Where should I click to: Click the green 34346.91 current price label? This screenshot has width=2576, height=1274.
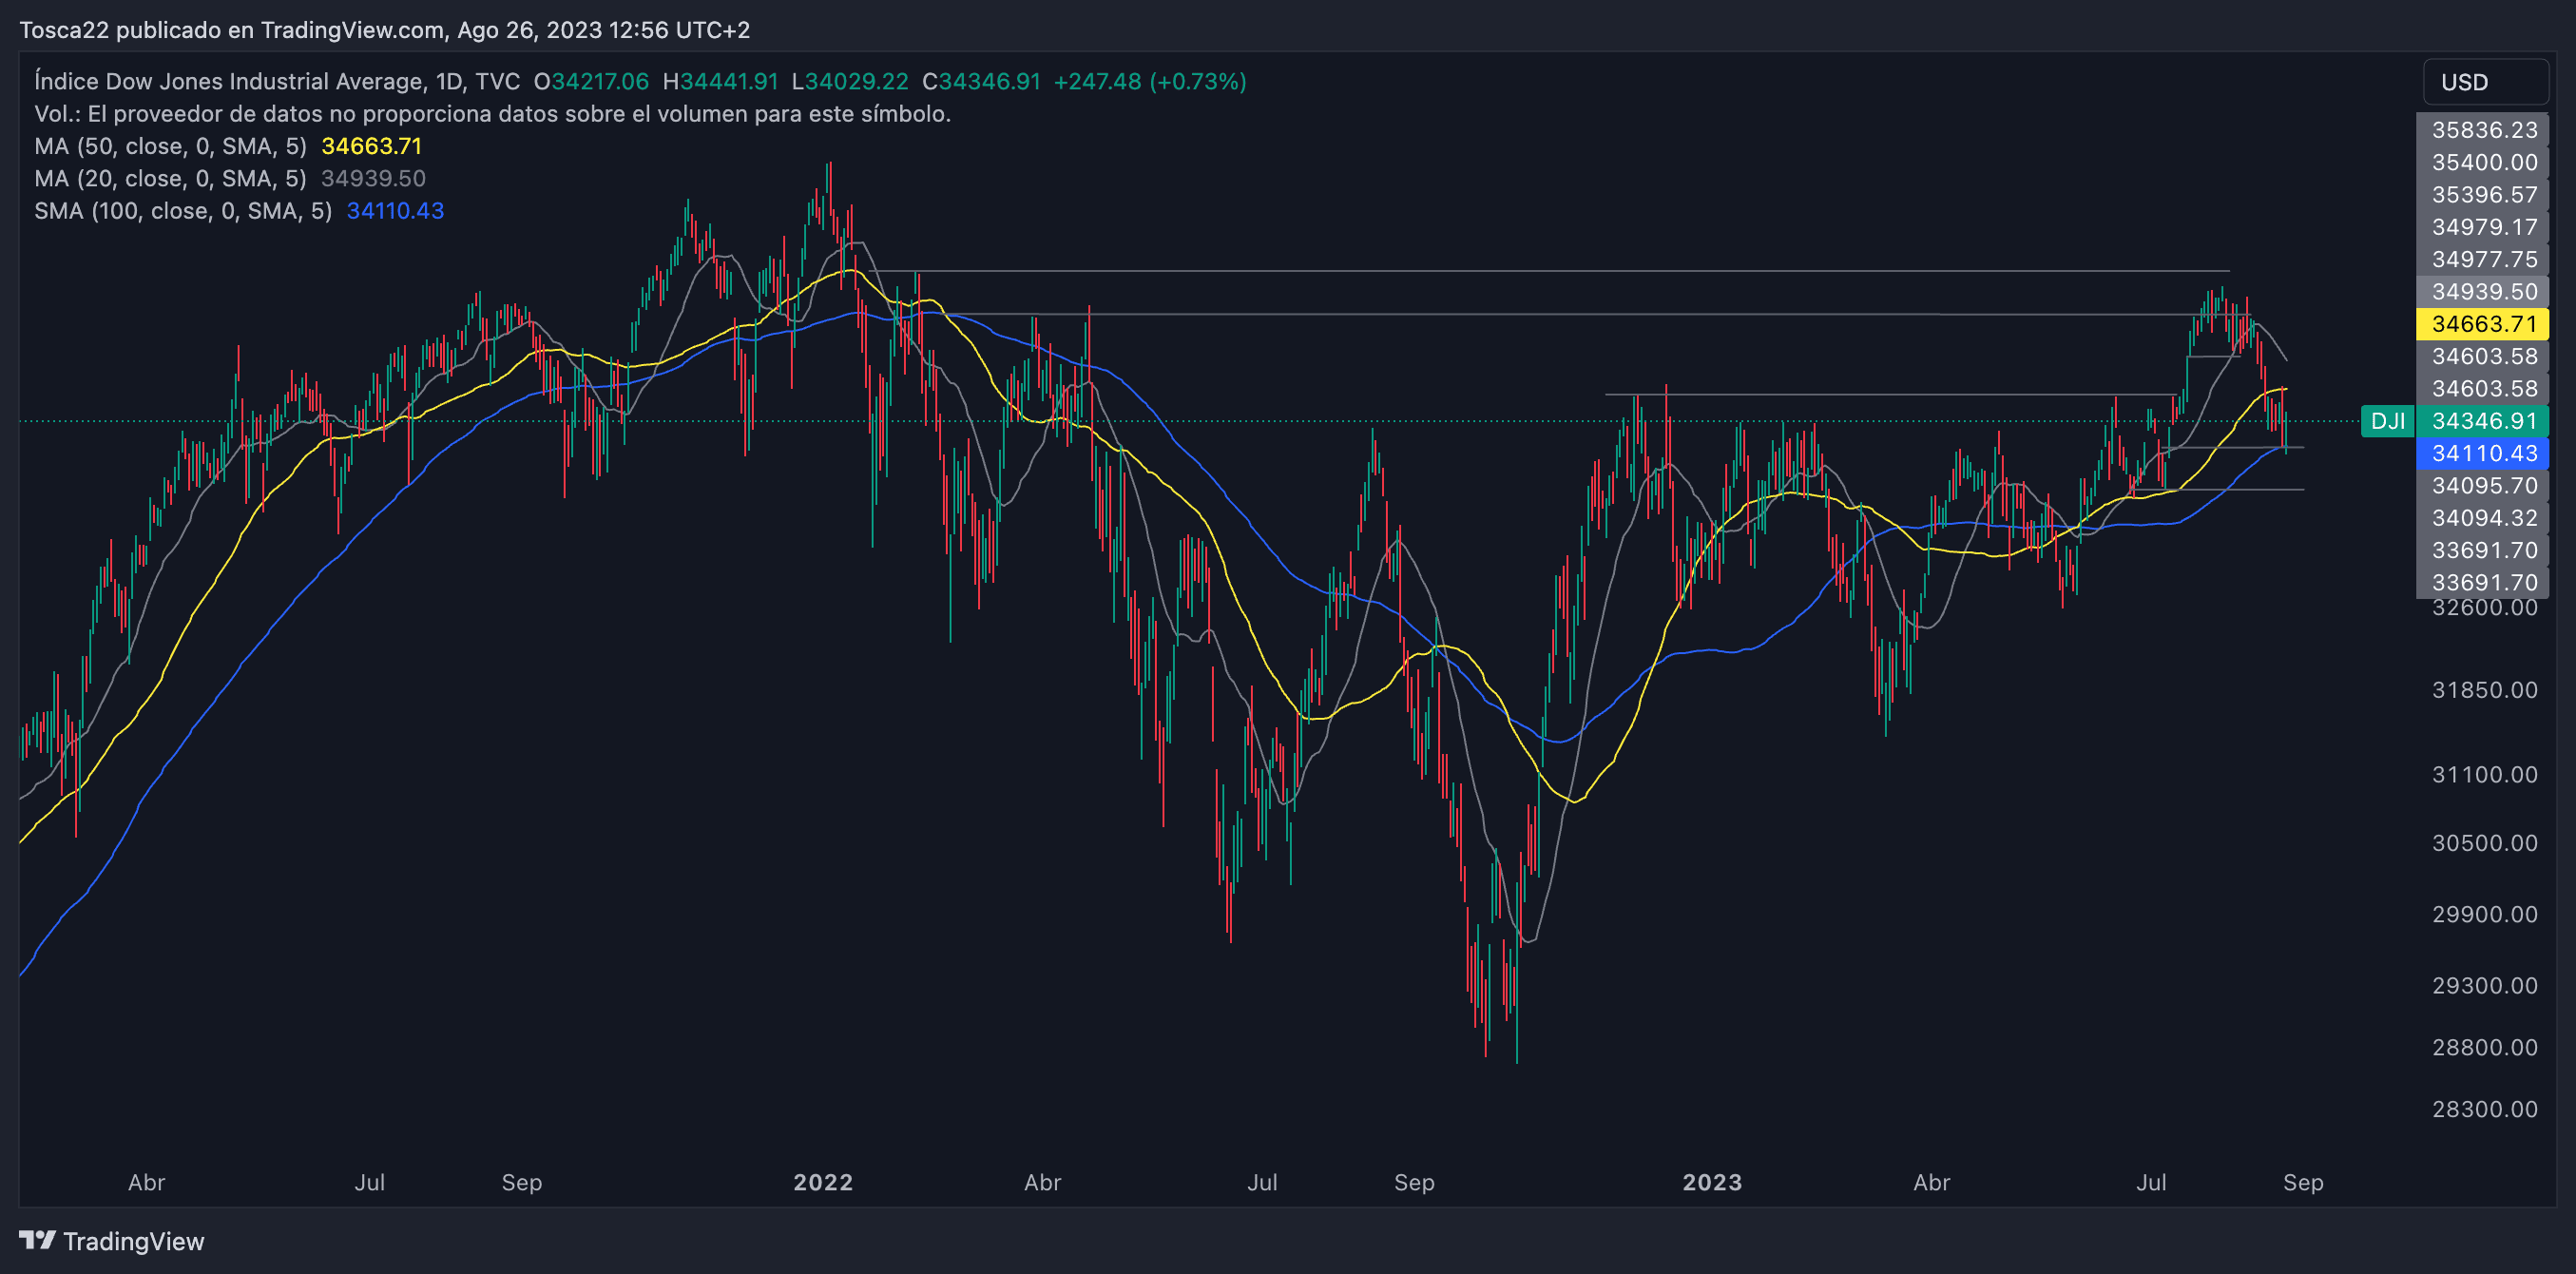2483,421
